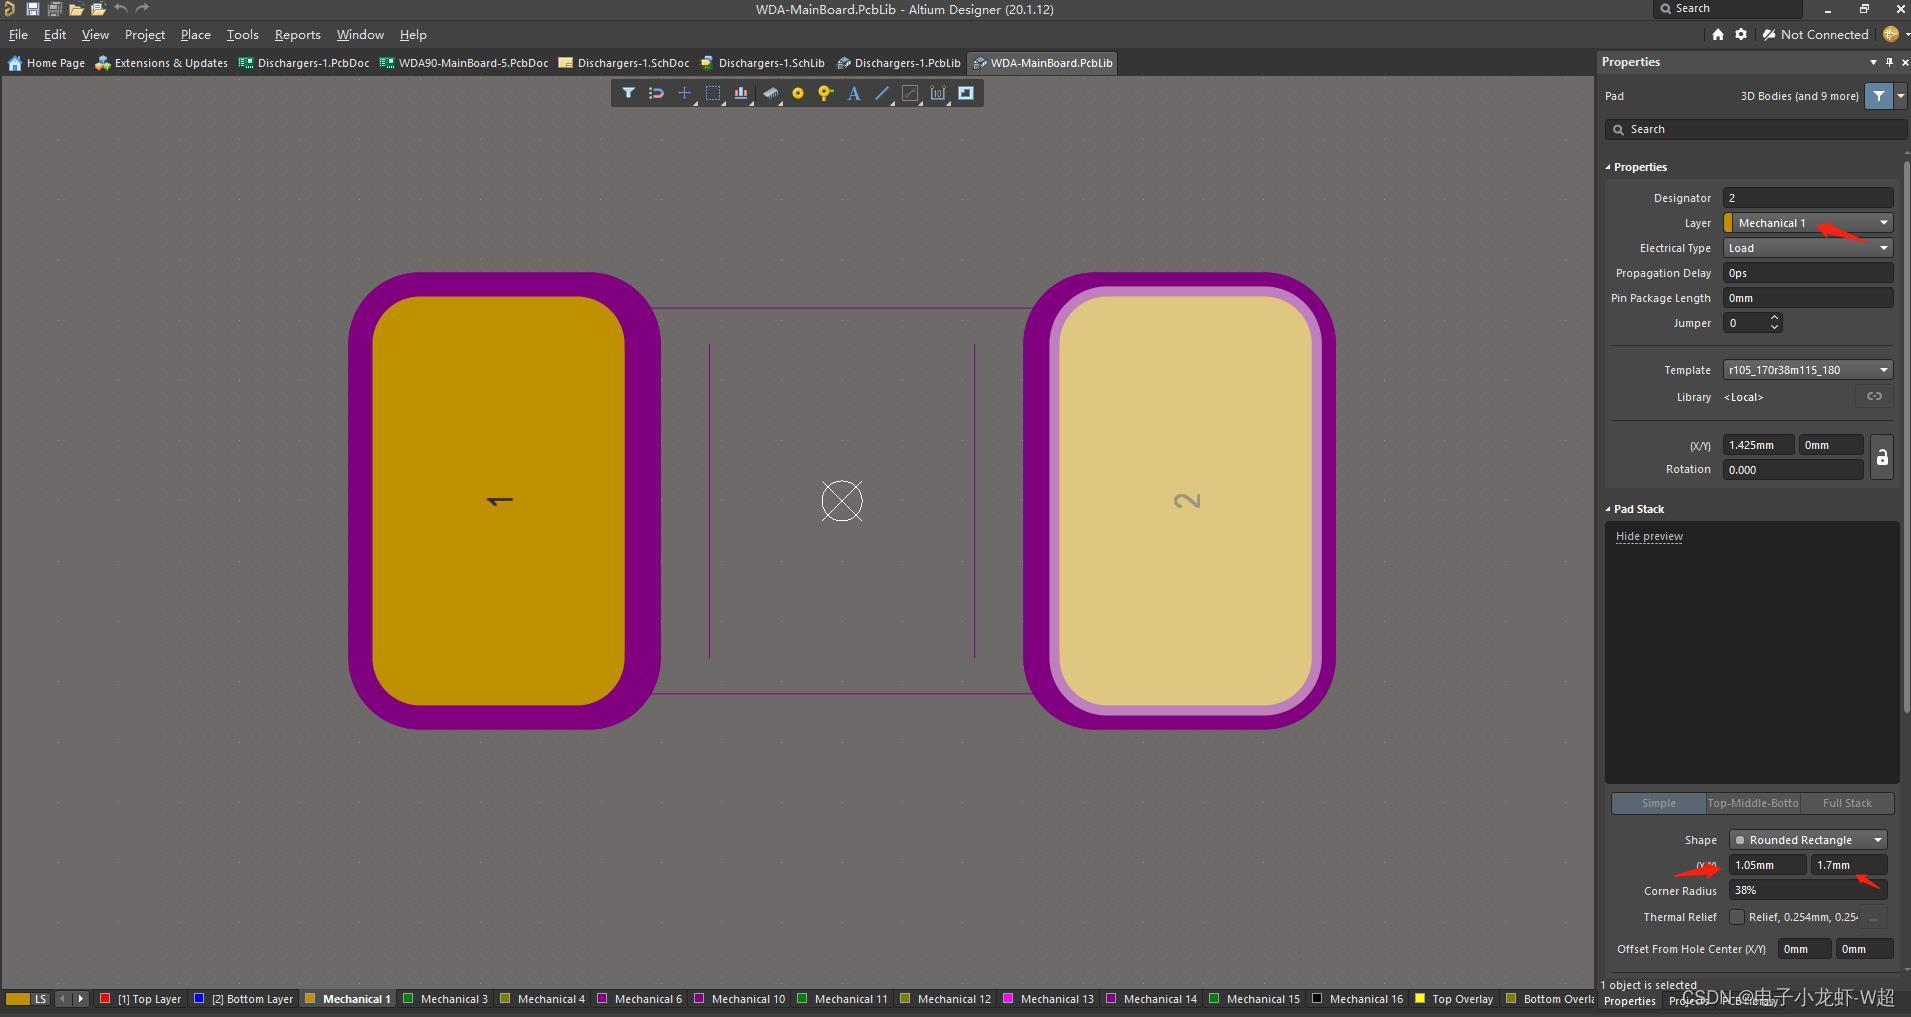
Task: Click the Hide preview link
Action: pos(1649,536)
